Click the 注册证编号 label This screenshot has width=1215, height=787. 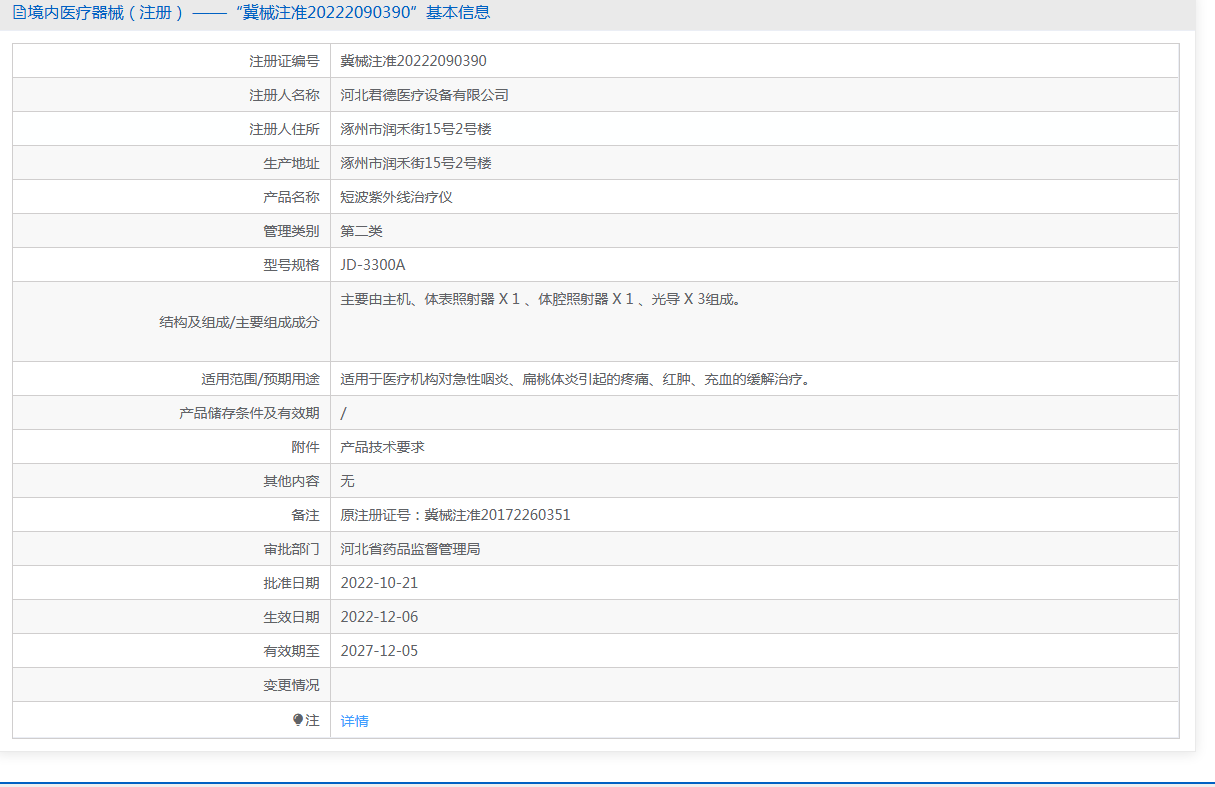click(x=284, y=61)
